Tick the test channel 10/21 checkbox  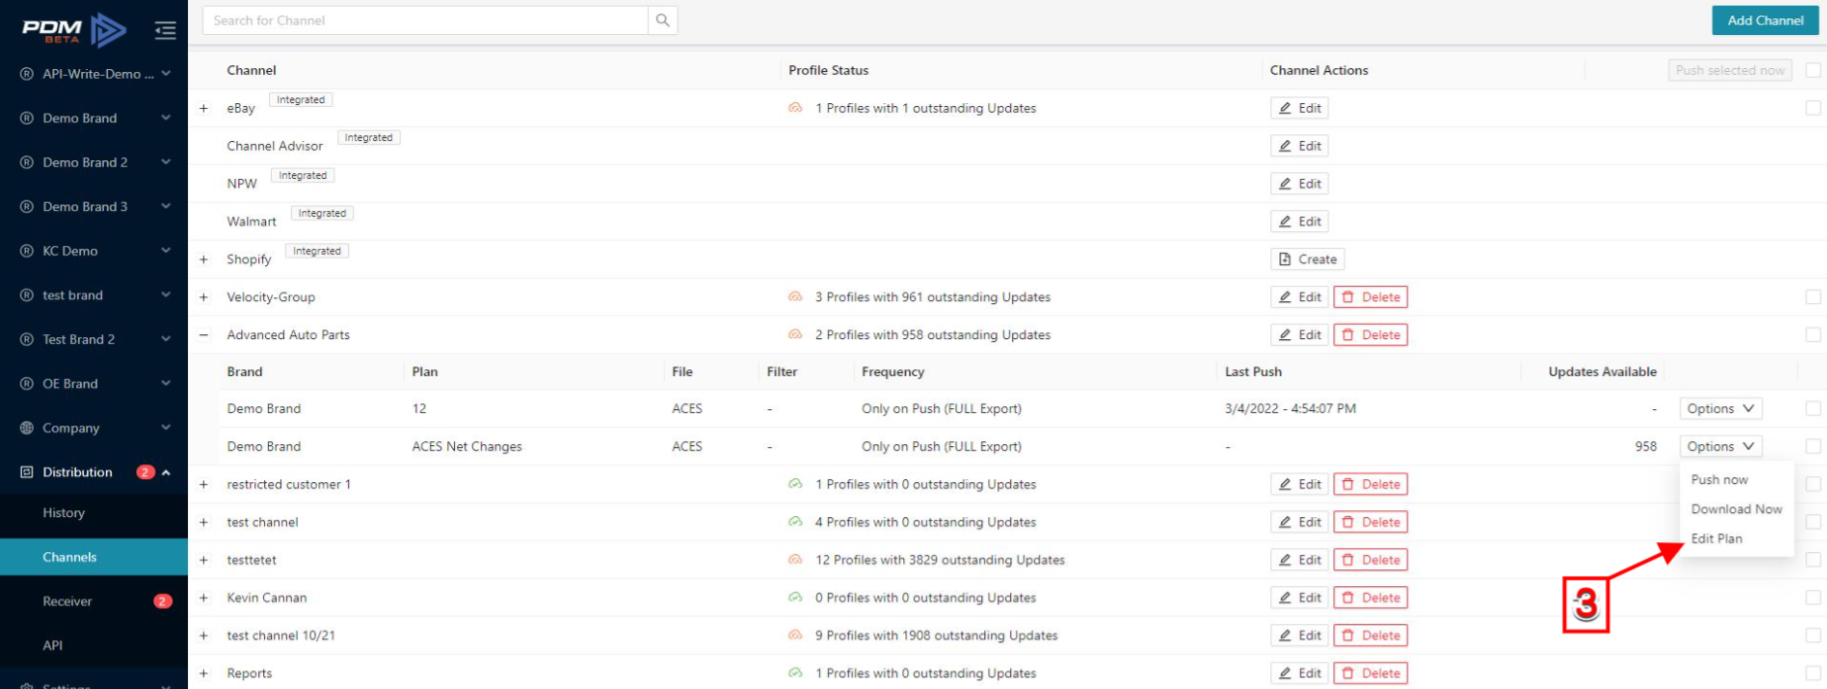click(x=1813, y=635)
